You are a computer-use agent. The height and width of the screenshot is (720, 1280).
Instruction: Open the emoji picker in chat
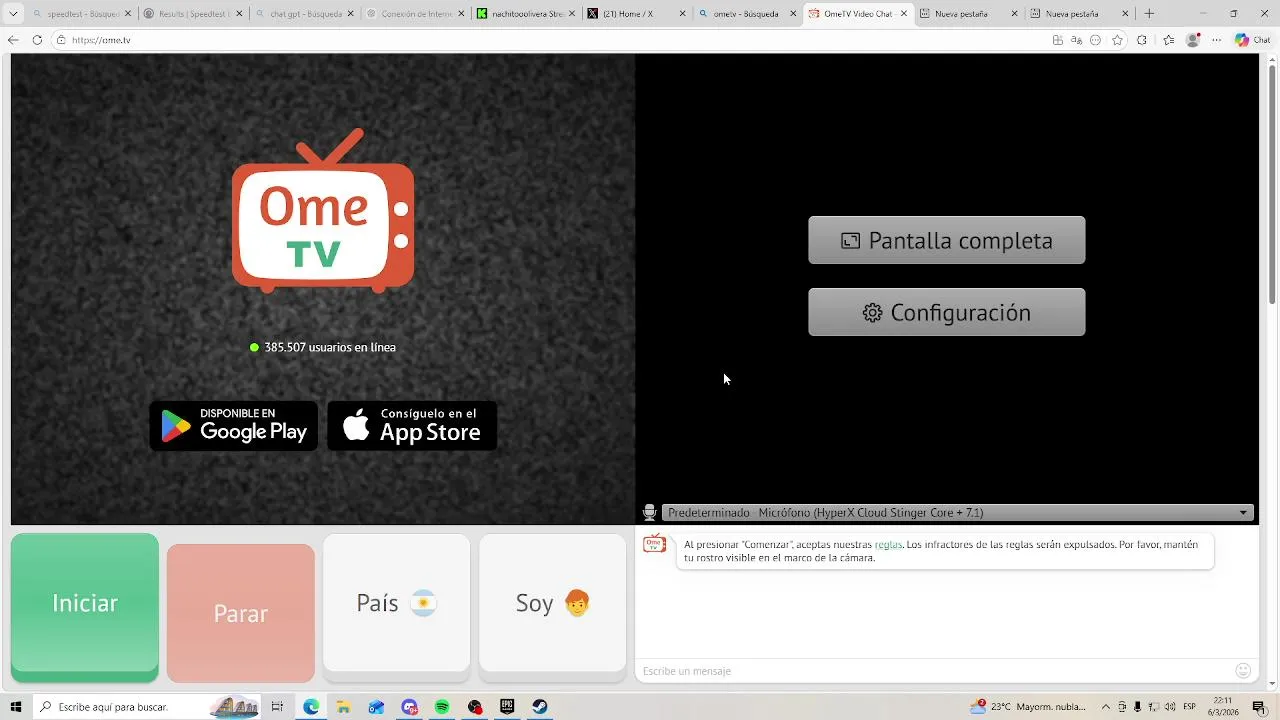[1243, 671]
